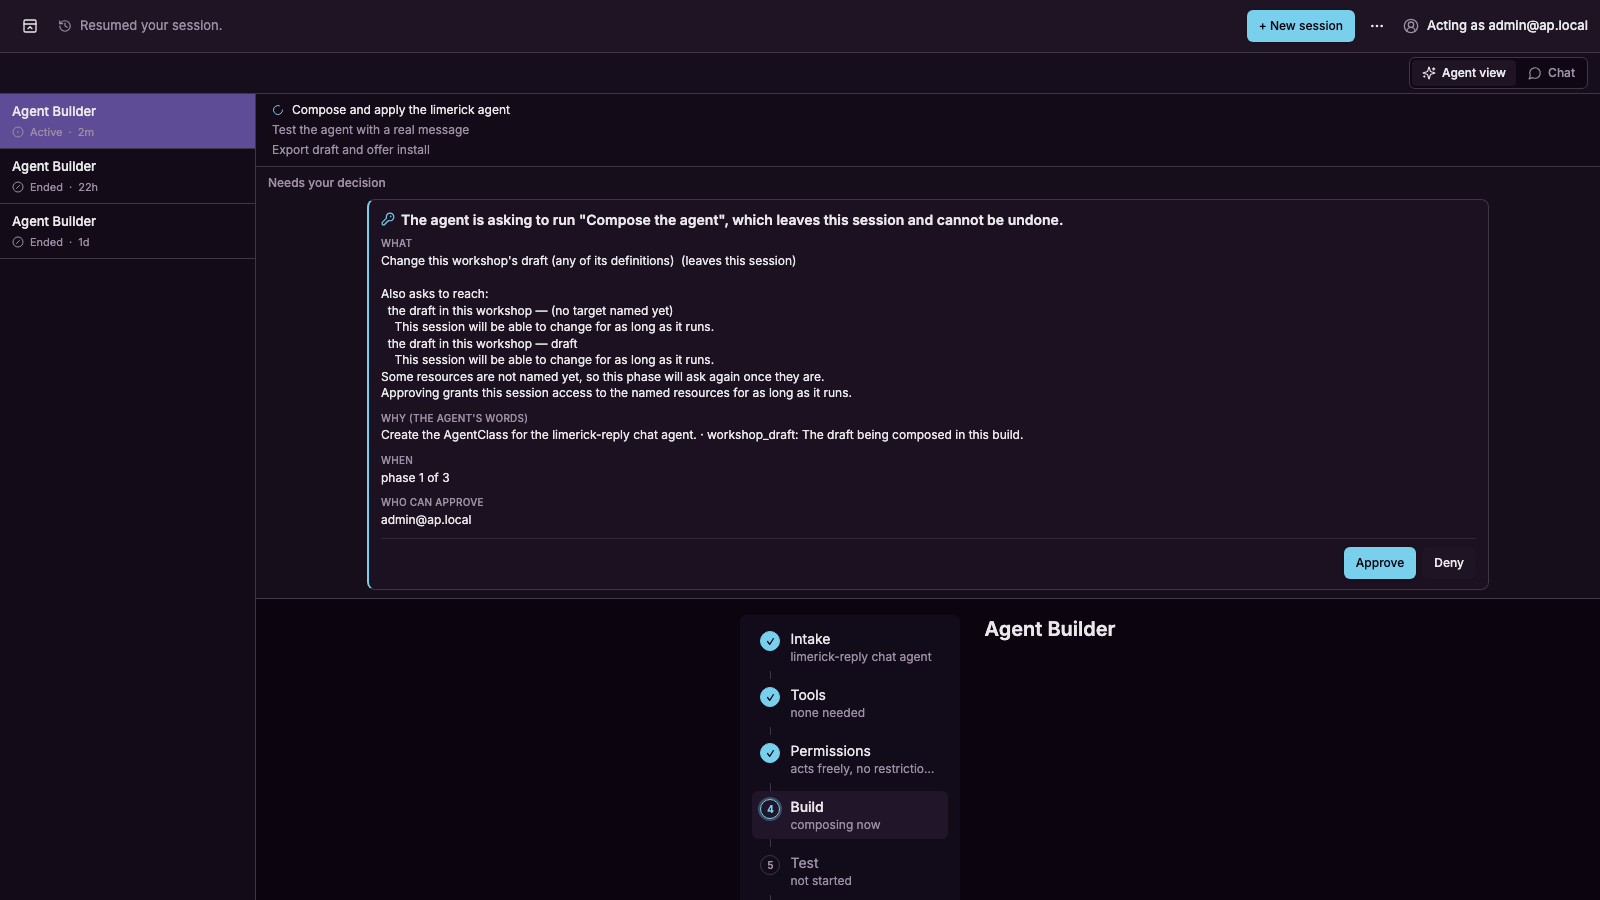1600x900 pixels.
Task: Click the Ended status icon for 22h session
Action: click(18, 187)
